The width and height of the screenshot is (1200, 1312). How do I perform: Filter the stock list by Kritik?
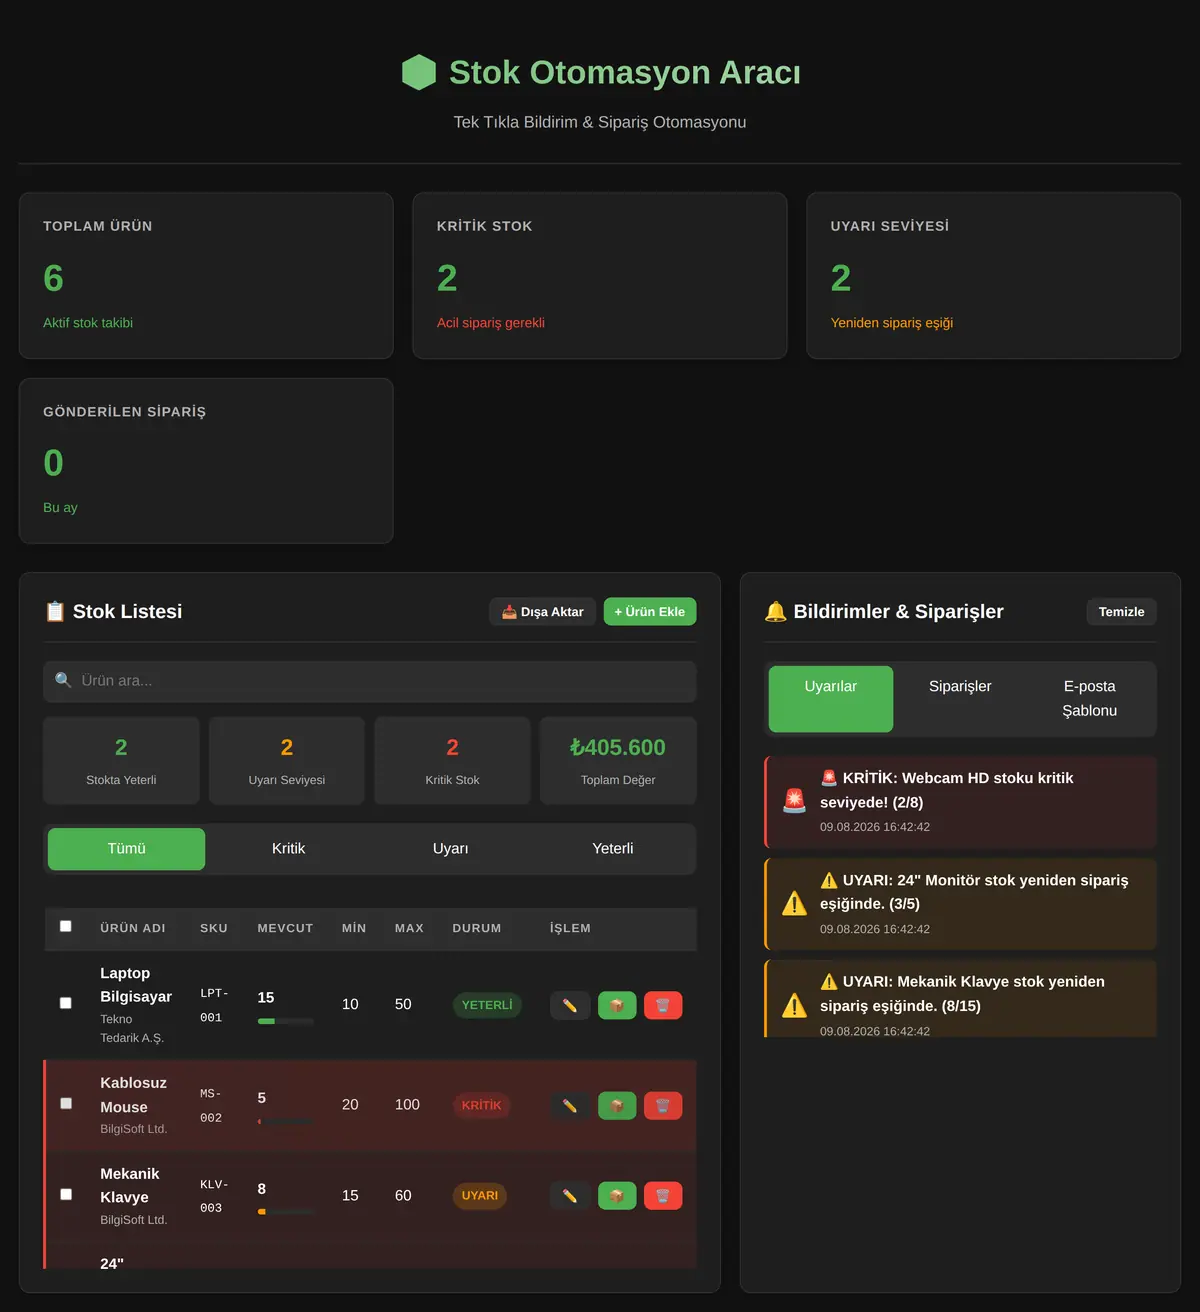coord(288,849)
